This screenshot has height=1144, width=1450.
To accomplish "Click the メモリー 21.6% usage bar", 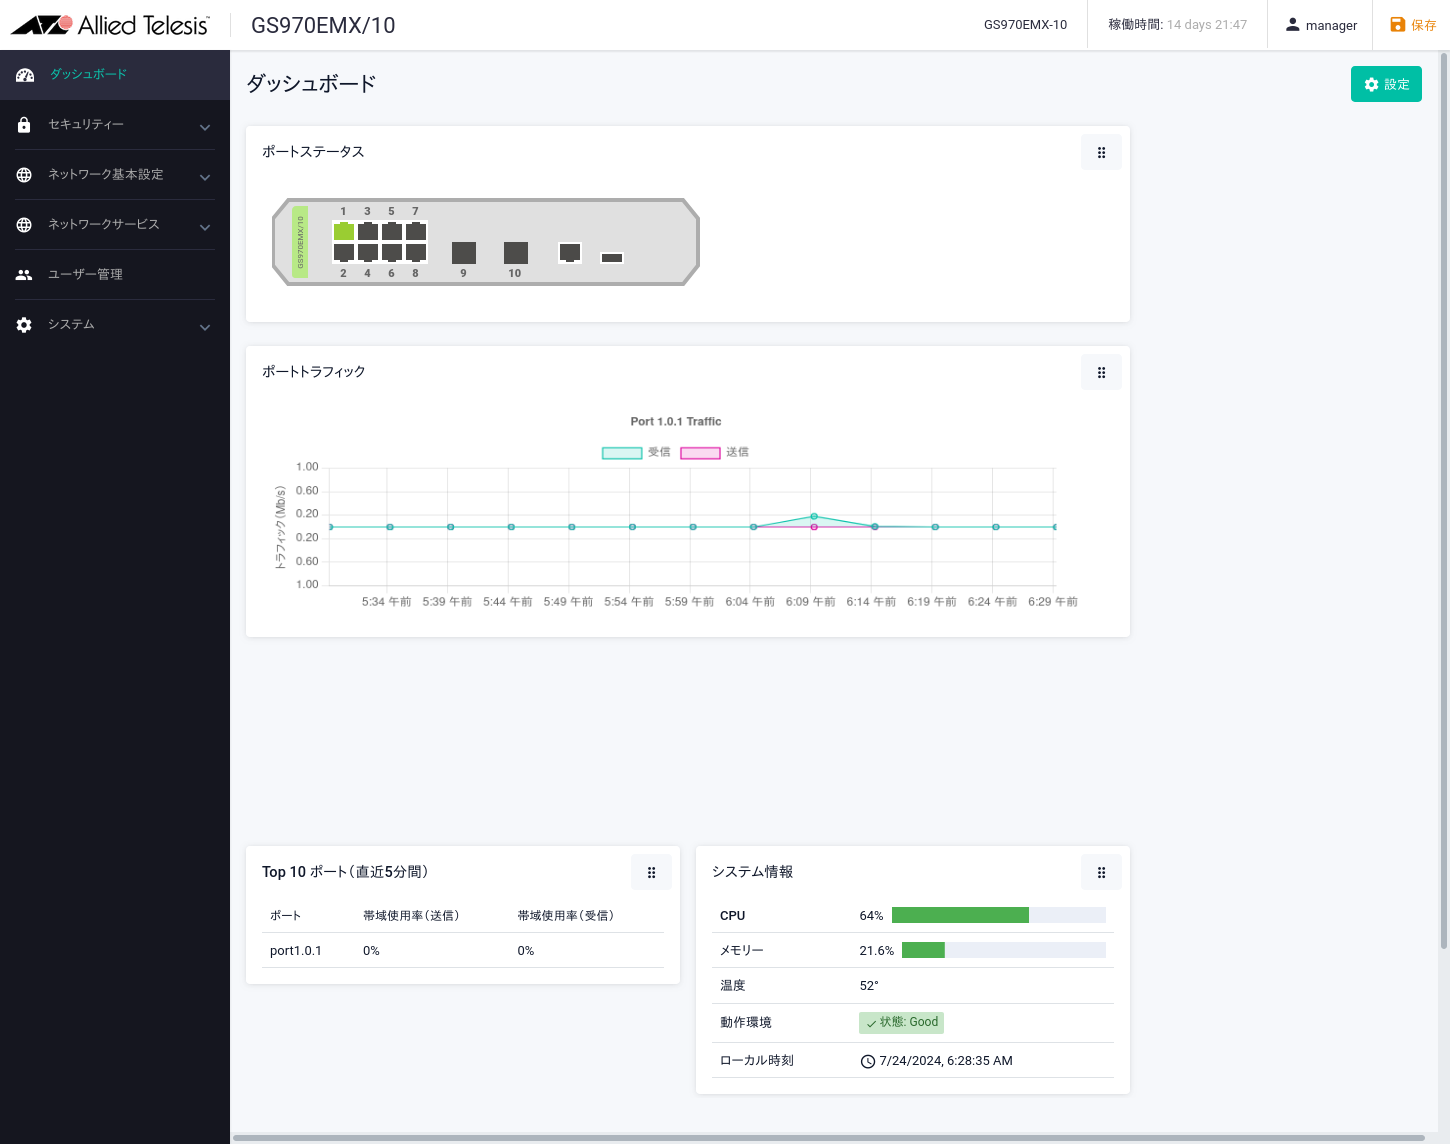I will pos(1004,950).
